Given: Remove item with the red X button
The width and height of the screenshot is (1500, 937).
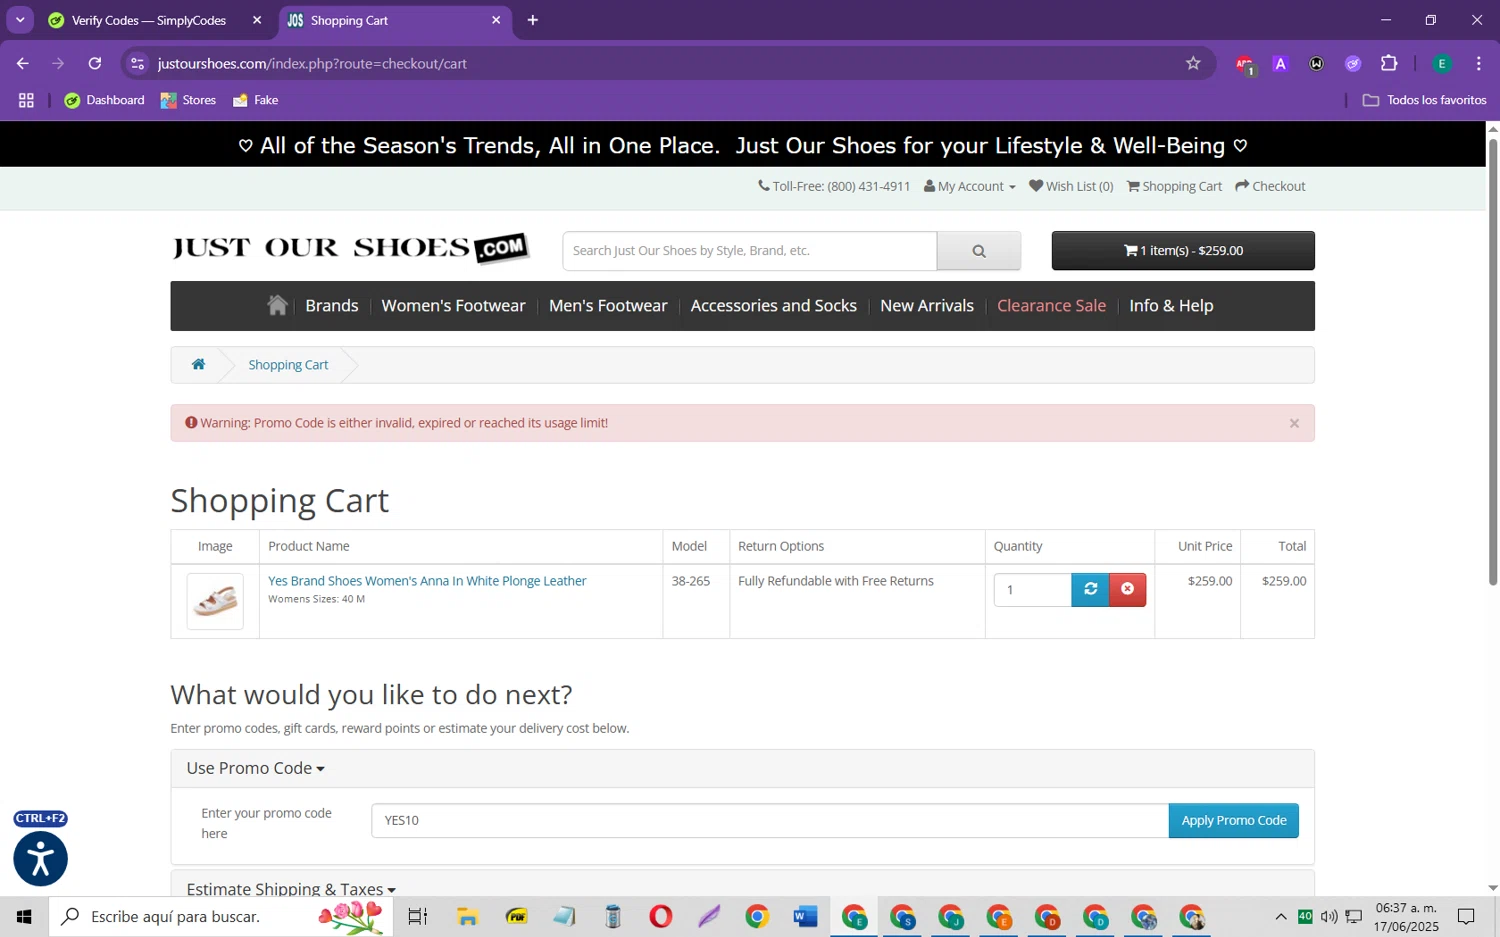Looking at the screenshot, I should point(1127,589).
